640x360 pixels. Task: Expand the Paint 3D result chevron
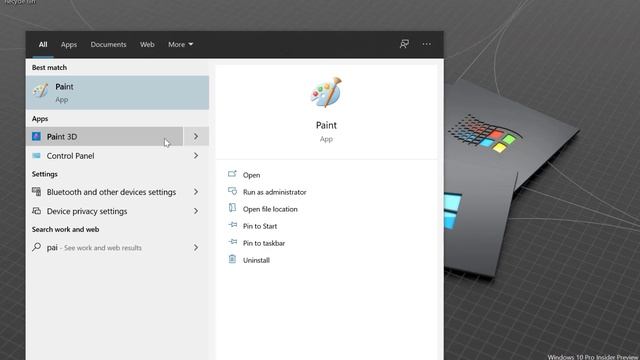tap(196, 136)
